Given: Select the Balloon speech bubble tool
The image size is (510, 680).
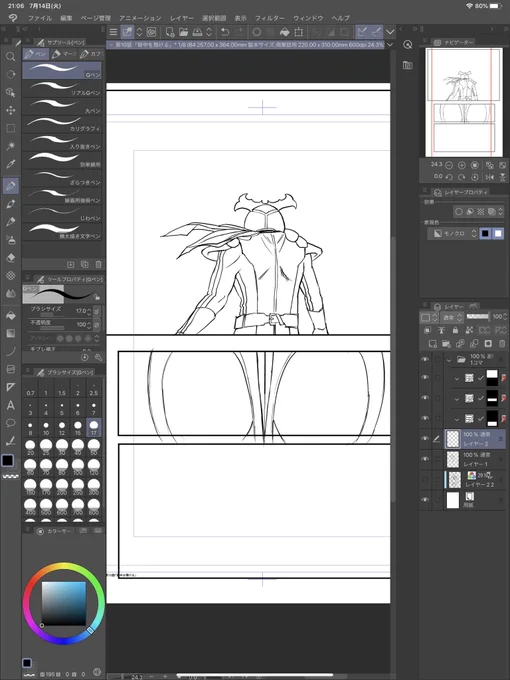Looking at the screenshot, I should (10, 423).
